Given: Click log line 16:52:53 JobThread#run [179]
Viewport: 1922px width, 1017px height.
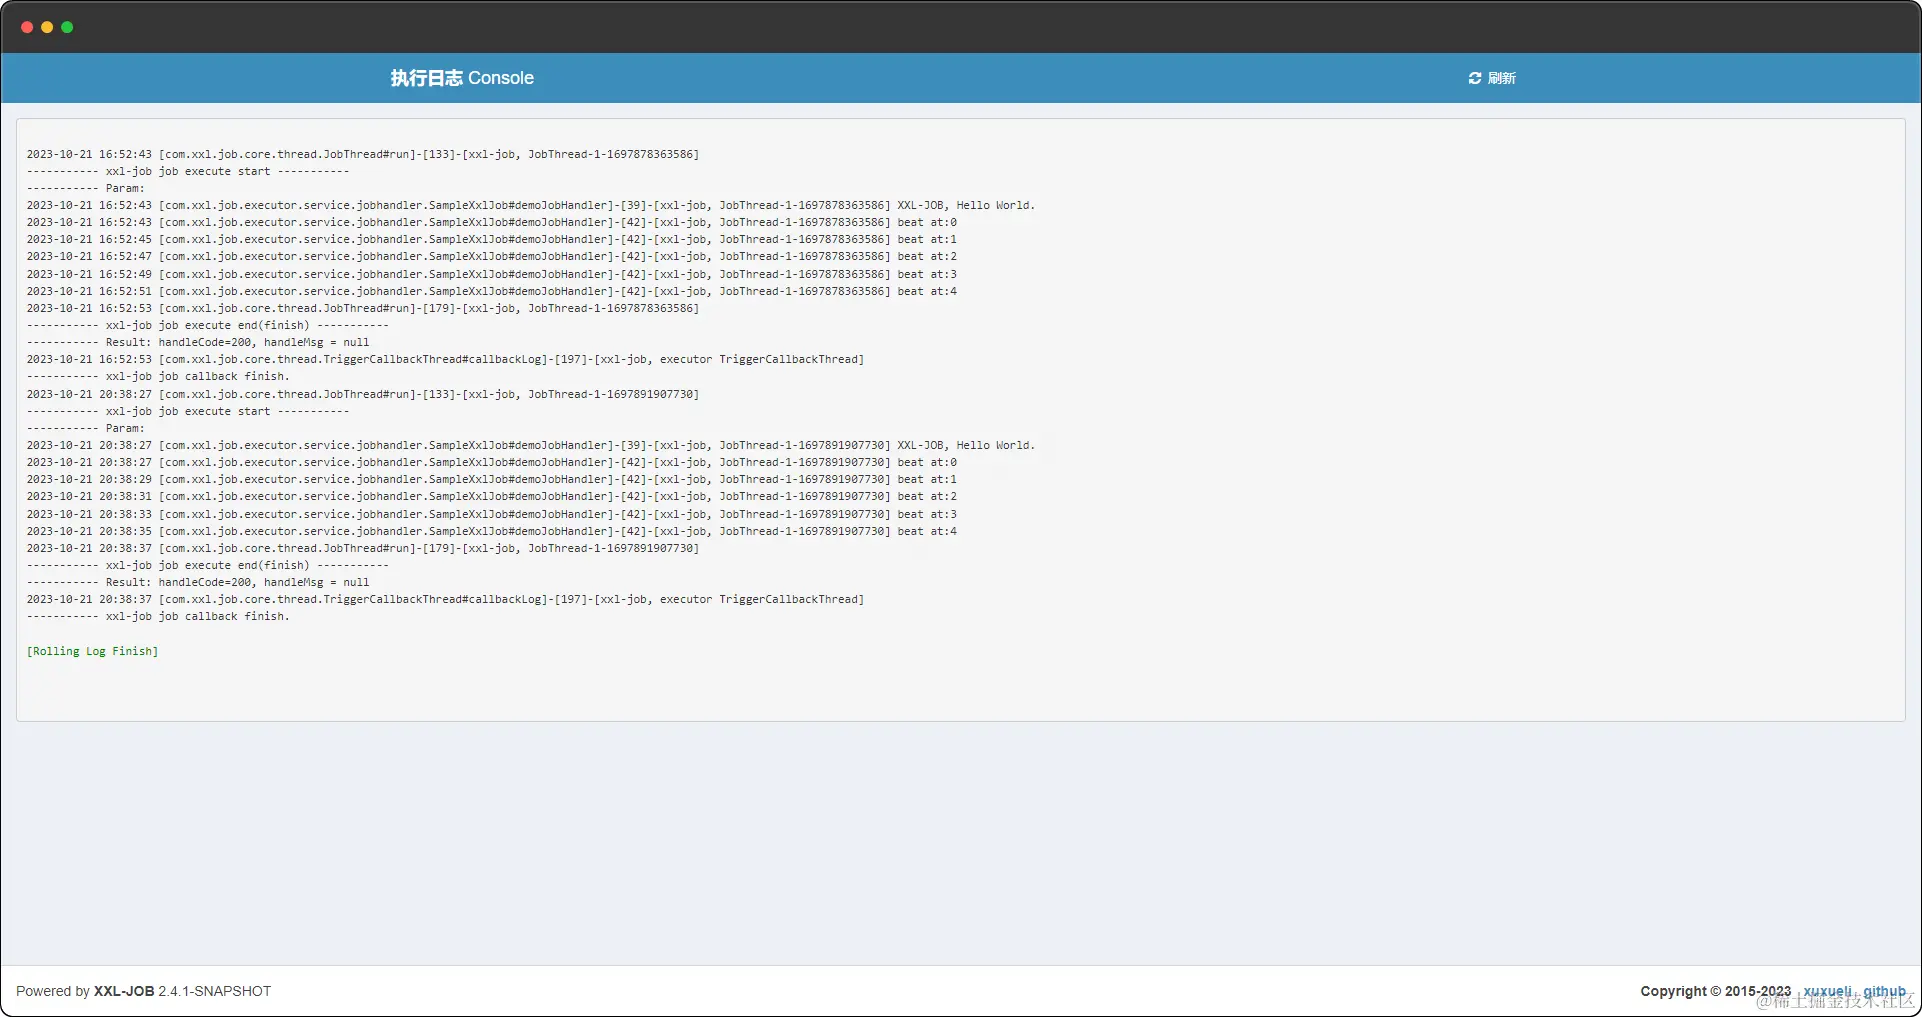Looking at the screenshot, I should 363,308.
